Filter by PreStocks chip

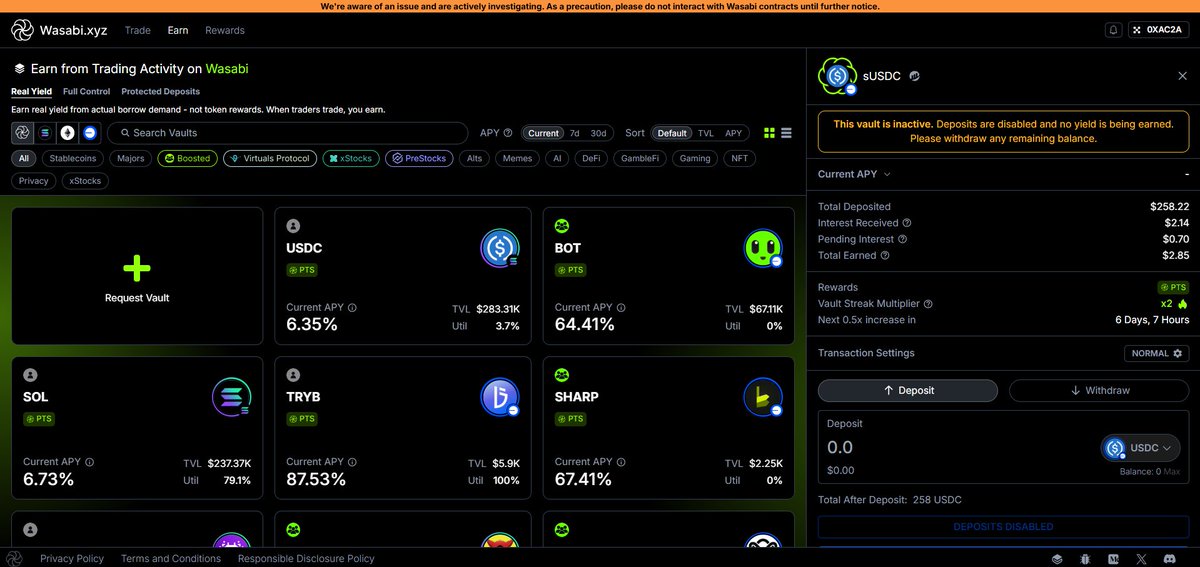point(418,158)
